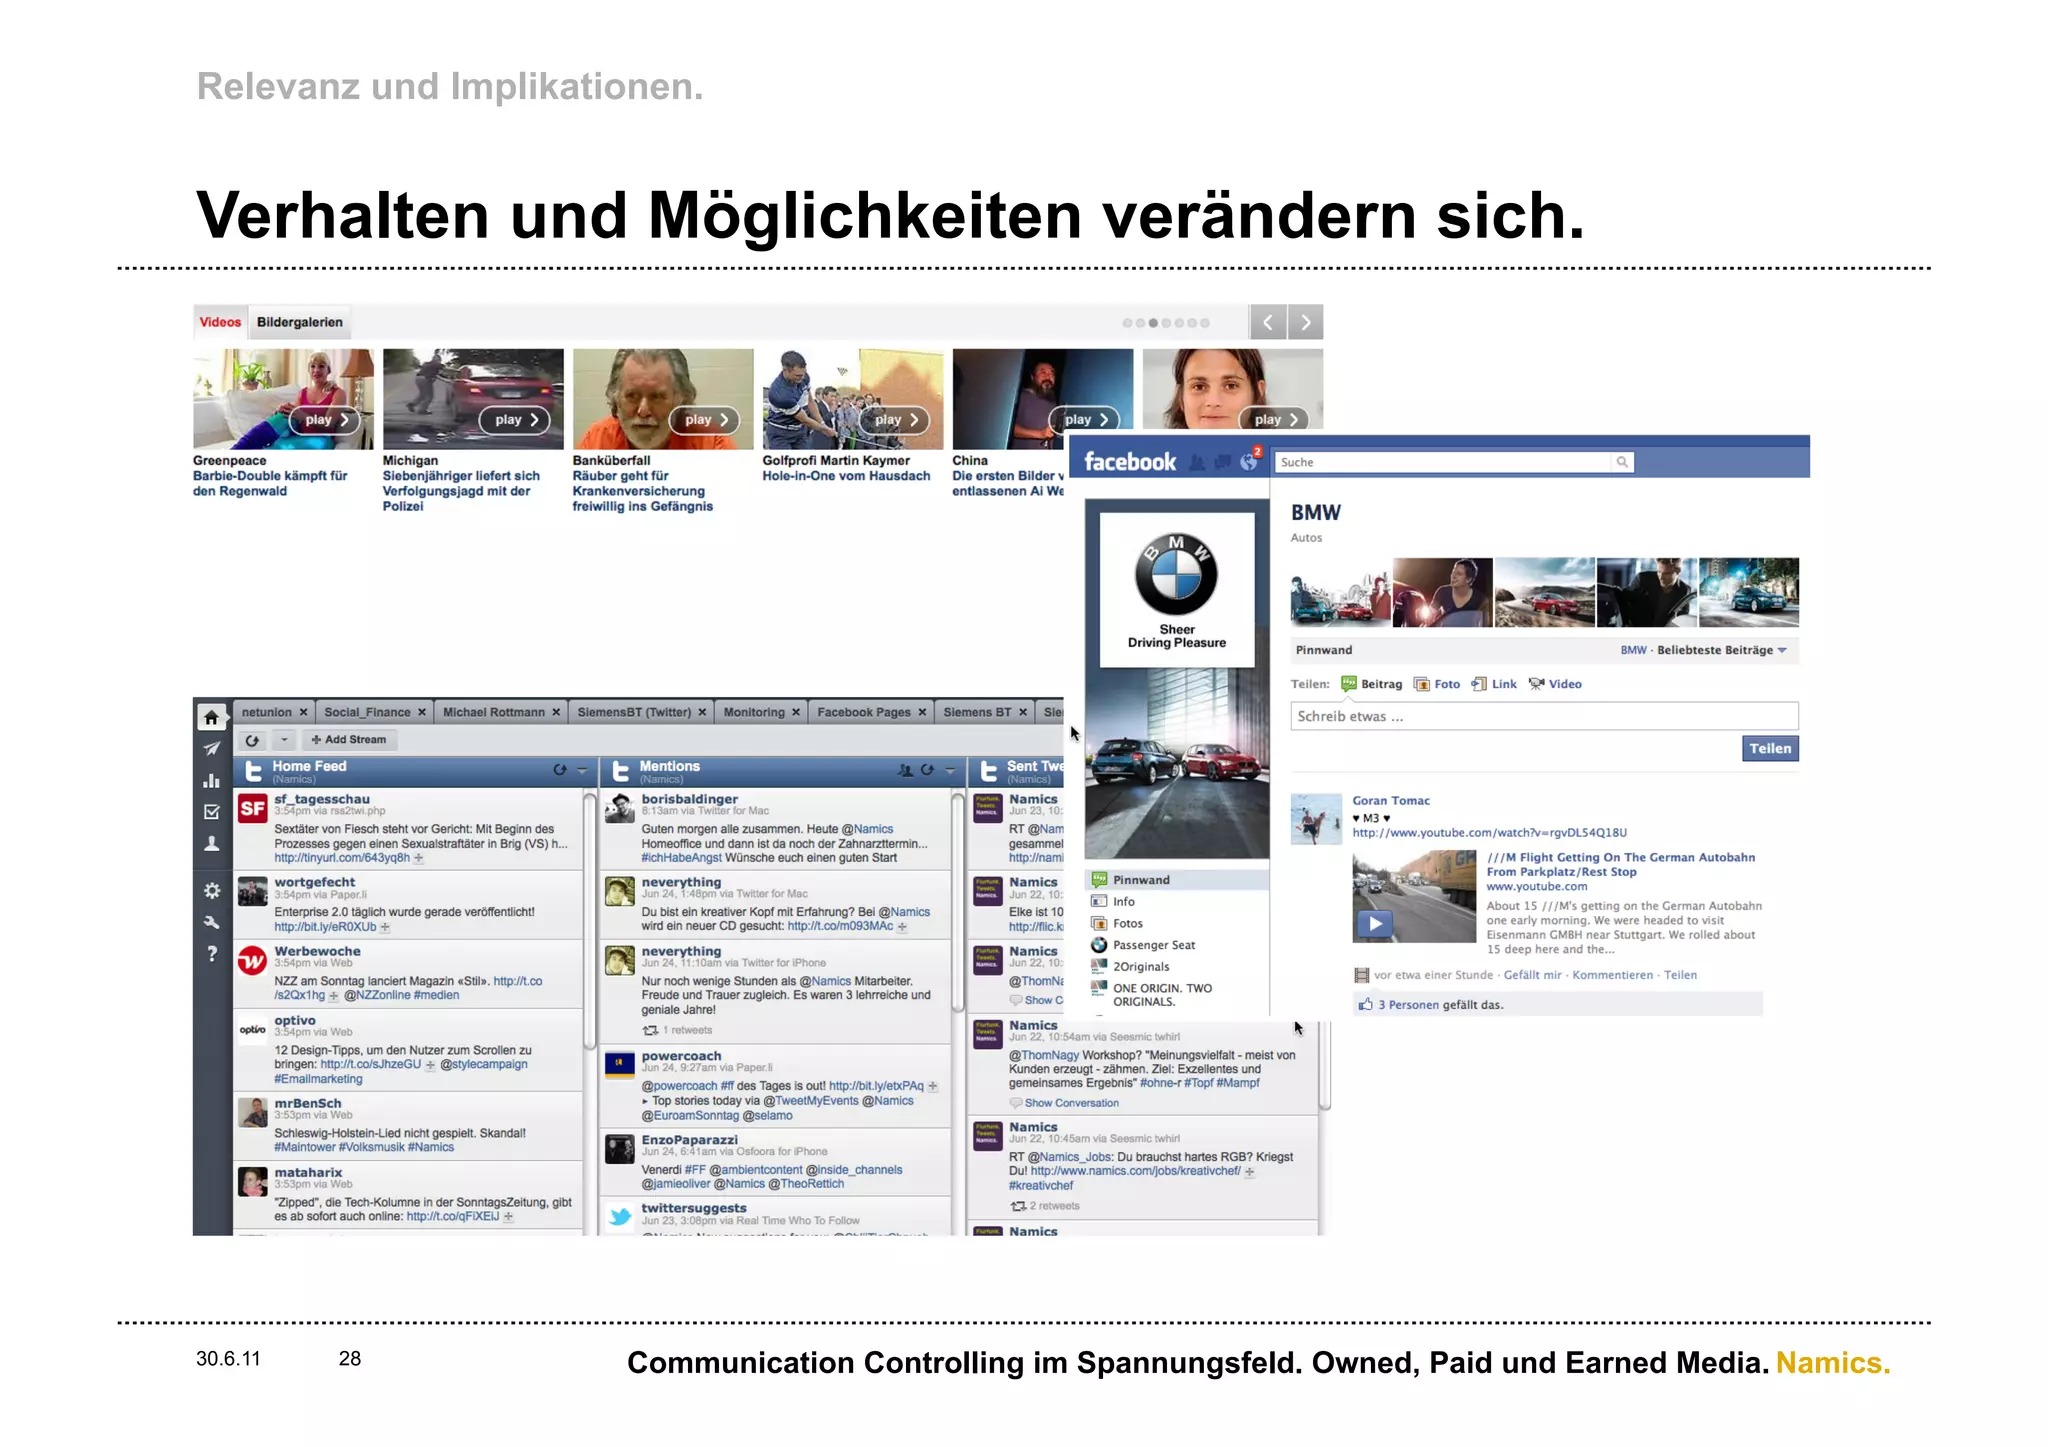Switch to the Siemens BT tab
Screen dimensions: 2048x1447
click(977, 712)
